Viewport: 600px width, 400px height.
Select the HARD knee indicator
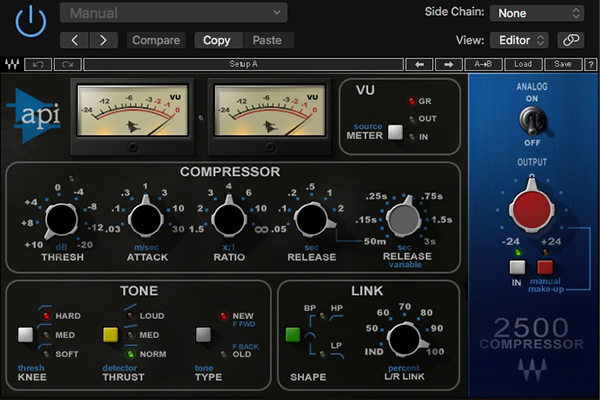46,316
